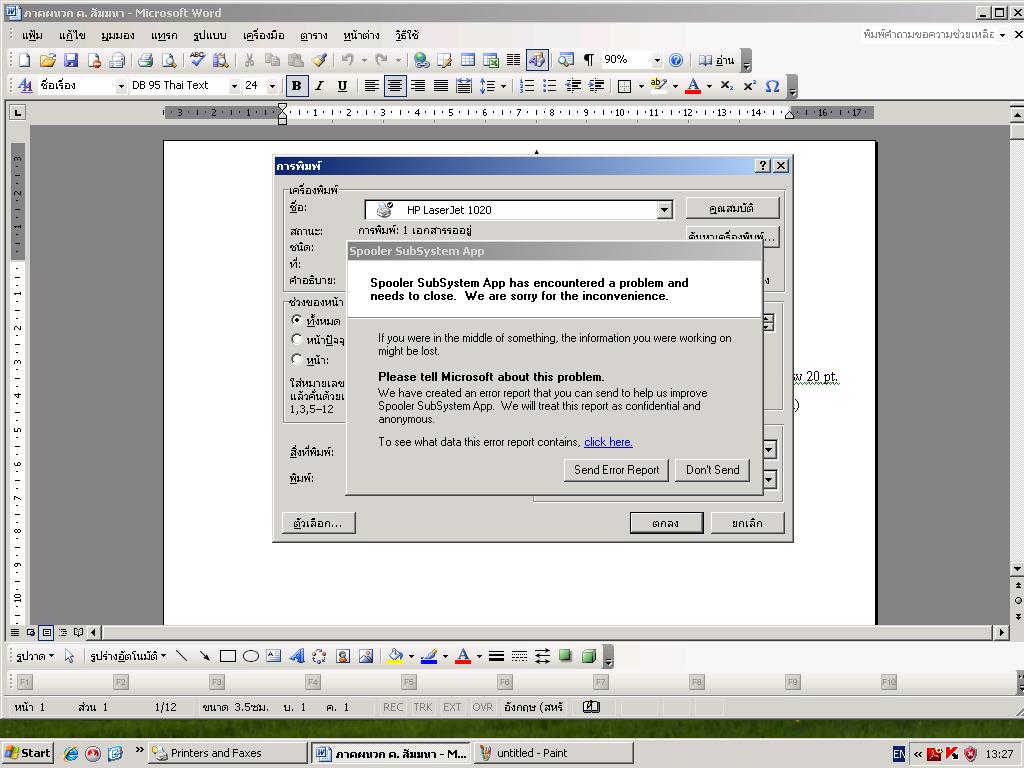Open the zoom 90% dropdown

point(656,60)
